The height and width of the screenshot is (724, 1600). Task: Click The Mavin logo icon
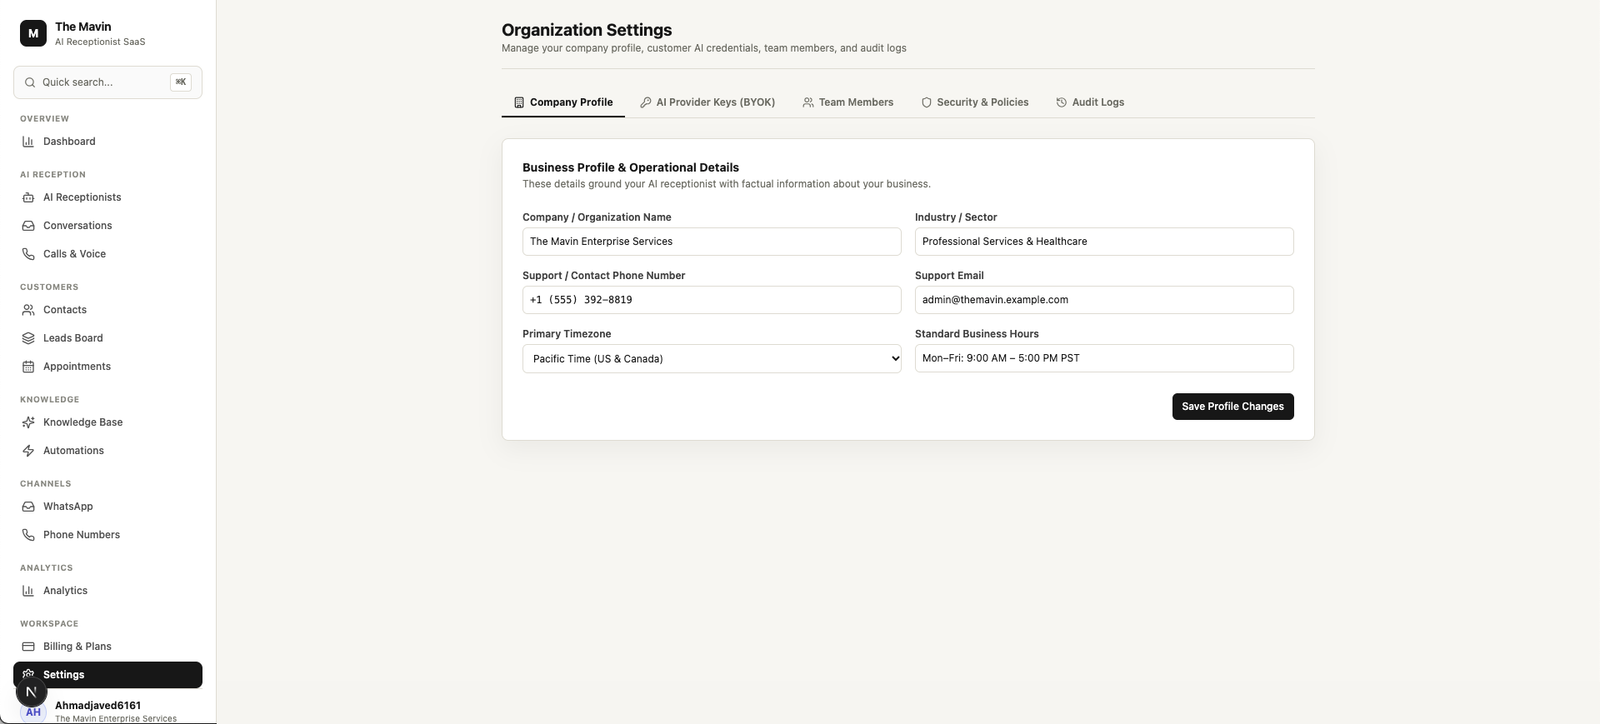33,33
